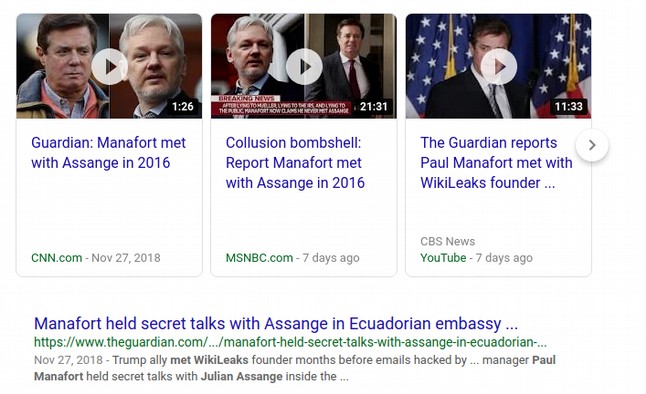
Task: Click the CNN.com source label
Action: [56, 258]
